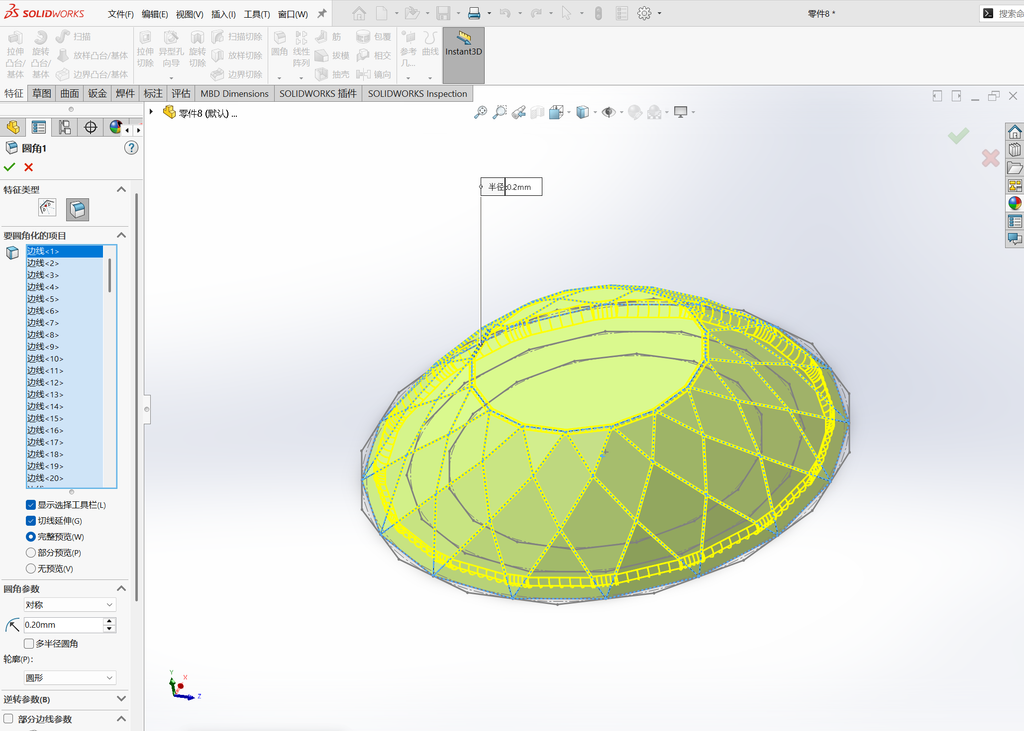Open the 文件(F) menu

pyautogui.click(x=121, y=14)
